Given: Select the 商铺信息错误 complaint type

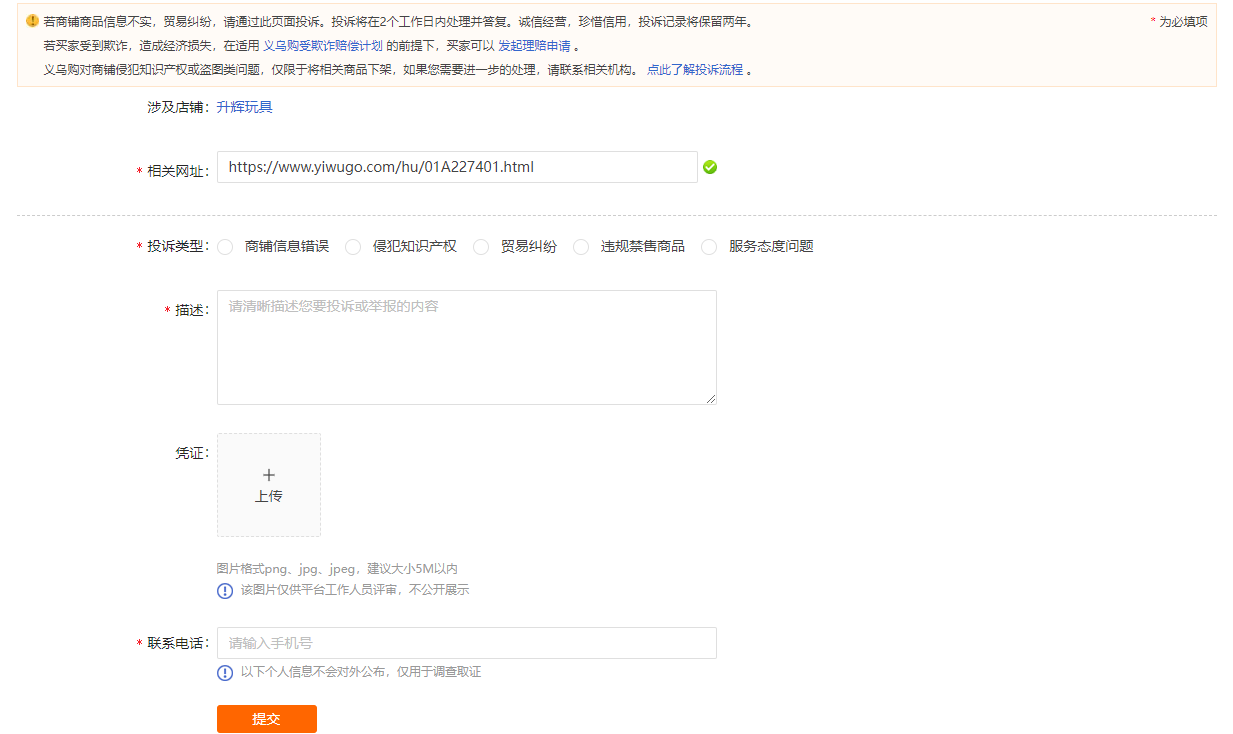Looking at the screenshot, I should (x=226, y=247).
